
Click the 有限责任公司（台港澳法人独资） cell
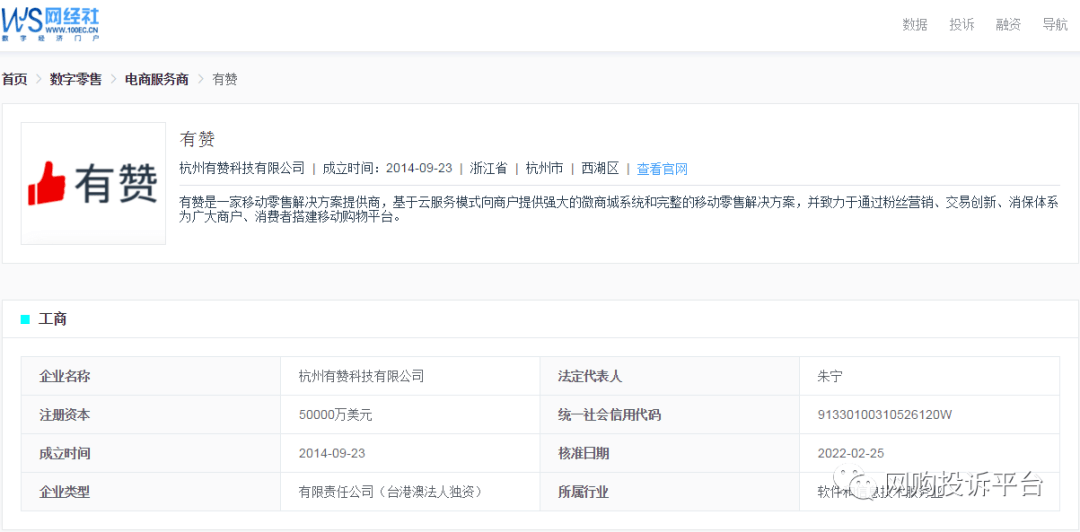click(389, 492)
